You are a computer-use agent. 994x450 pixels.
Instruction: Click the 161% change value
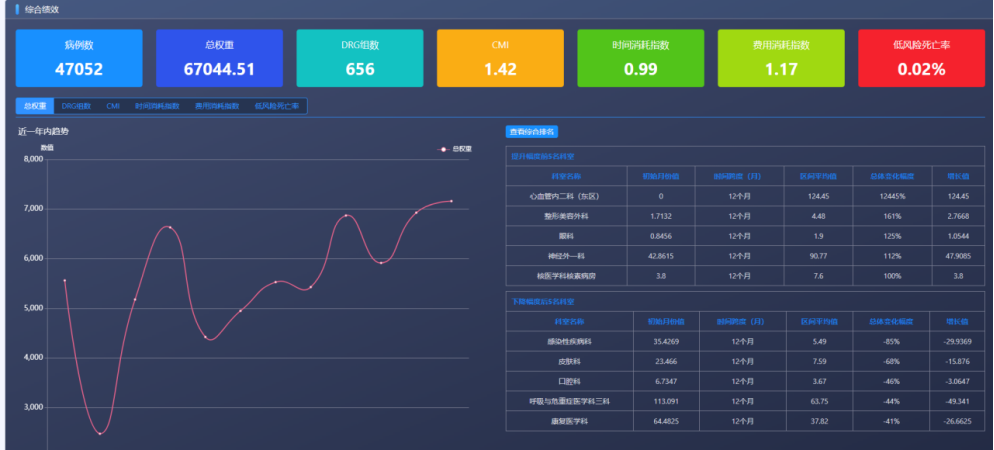(x=893, y=216)
